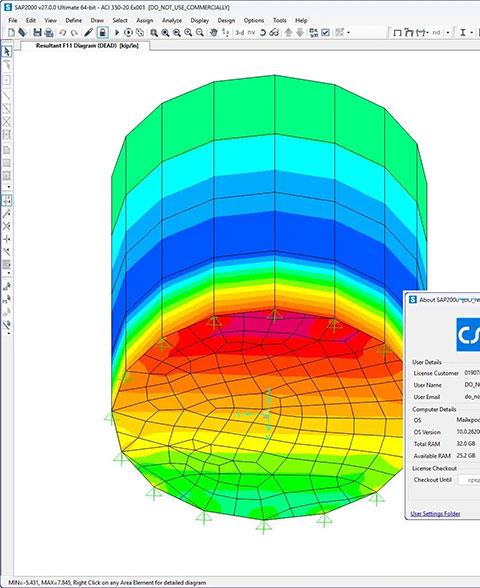
Task: Select the Draw Special Joint tool
Action: tap(7, 80)
